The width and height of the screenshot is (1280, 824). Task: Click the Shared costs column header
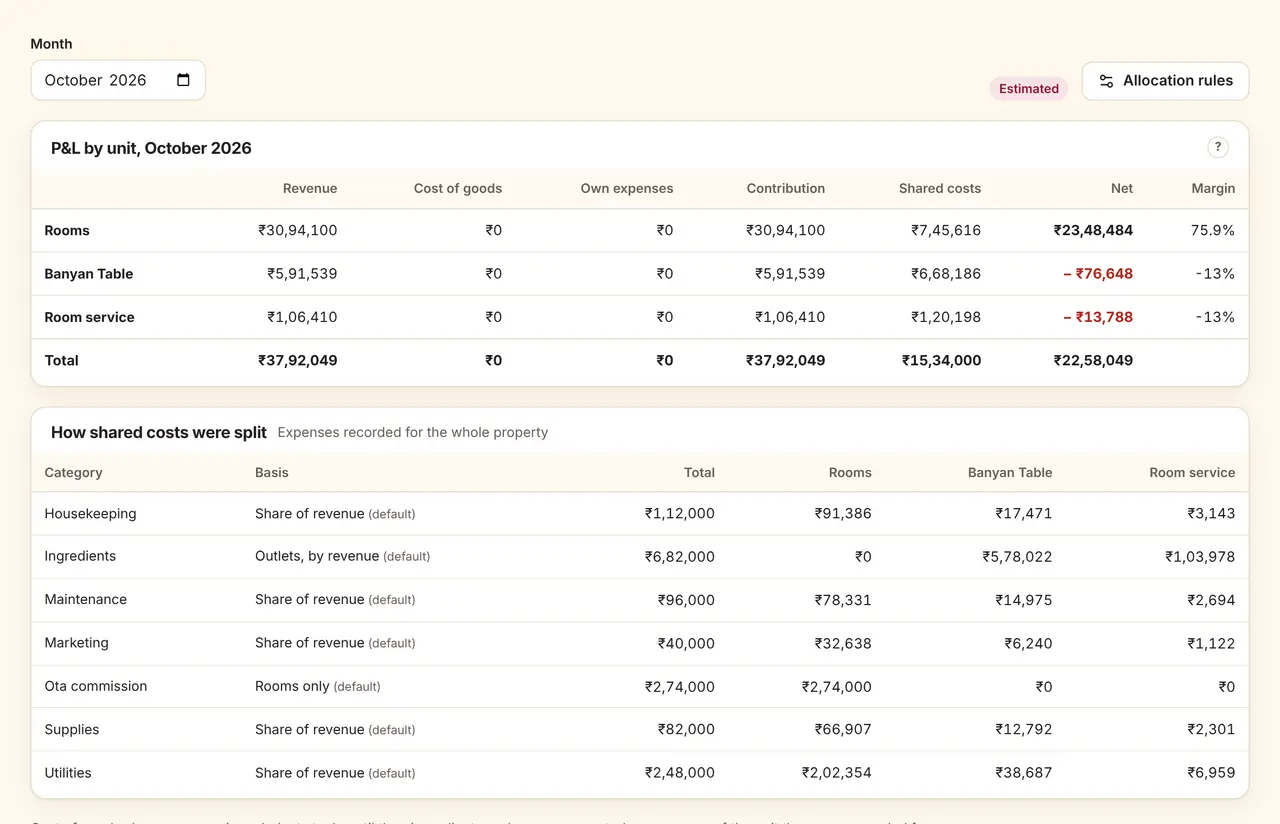940,188
